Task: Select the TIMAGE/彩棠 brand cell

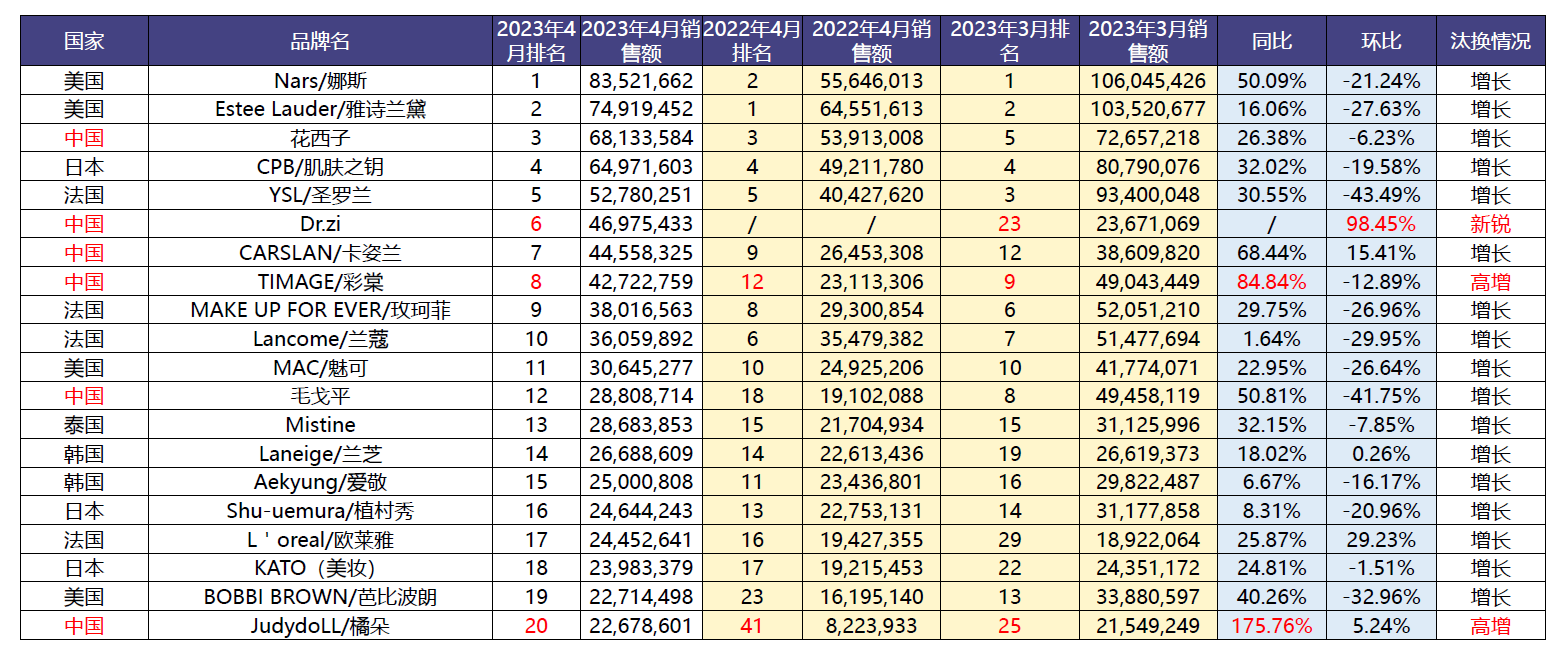Action: pos(320,282)
